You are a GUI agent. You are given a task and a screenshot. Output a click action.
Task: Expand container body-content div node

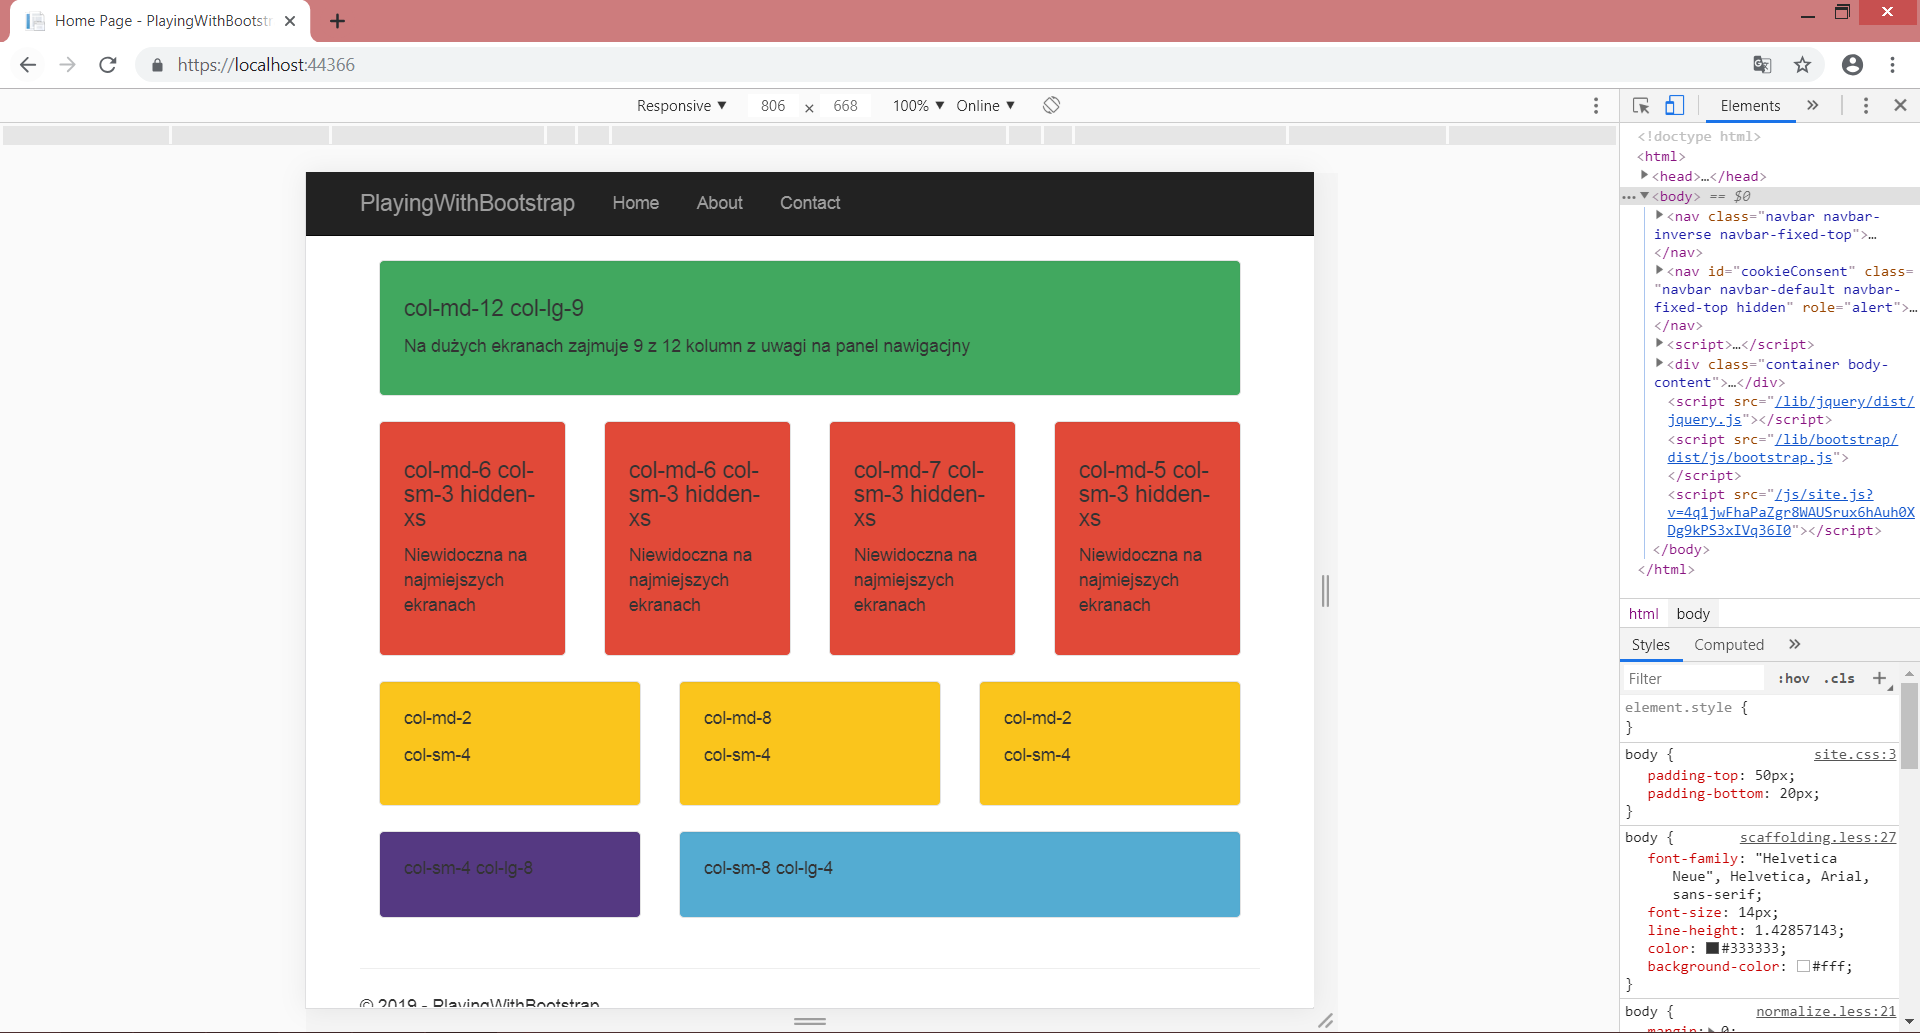pos(1659,364)
